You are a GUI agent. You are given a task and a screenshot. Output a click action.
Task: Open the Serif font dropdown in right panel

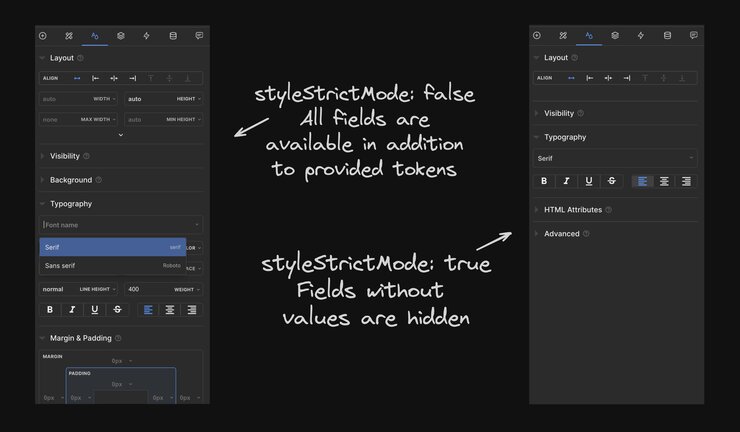point(615,158)
